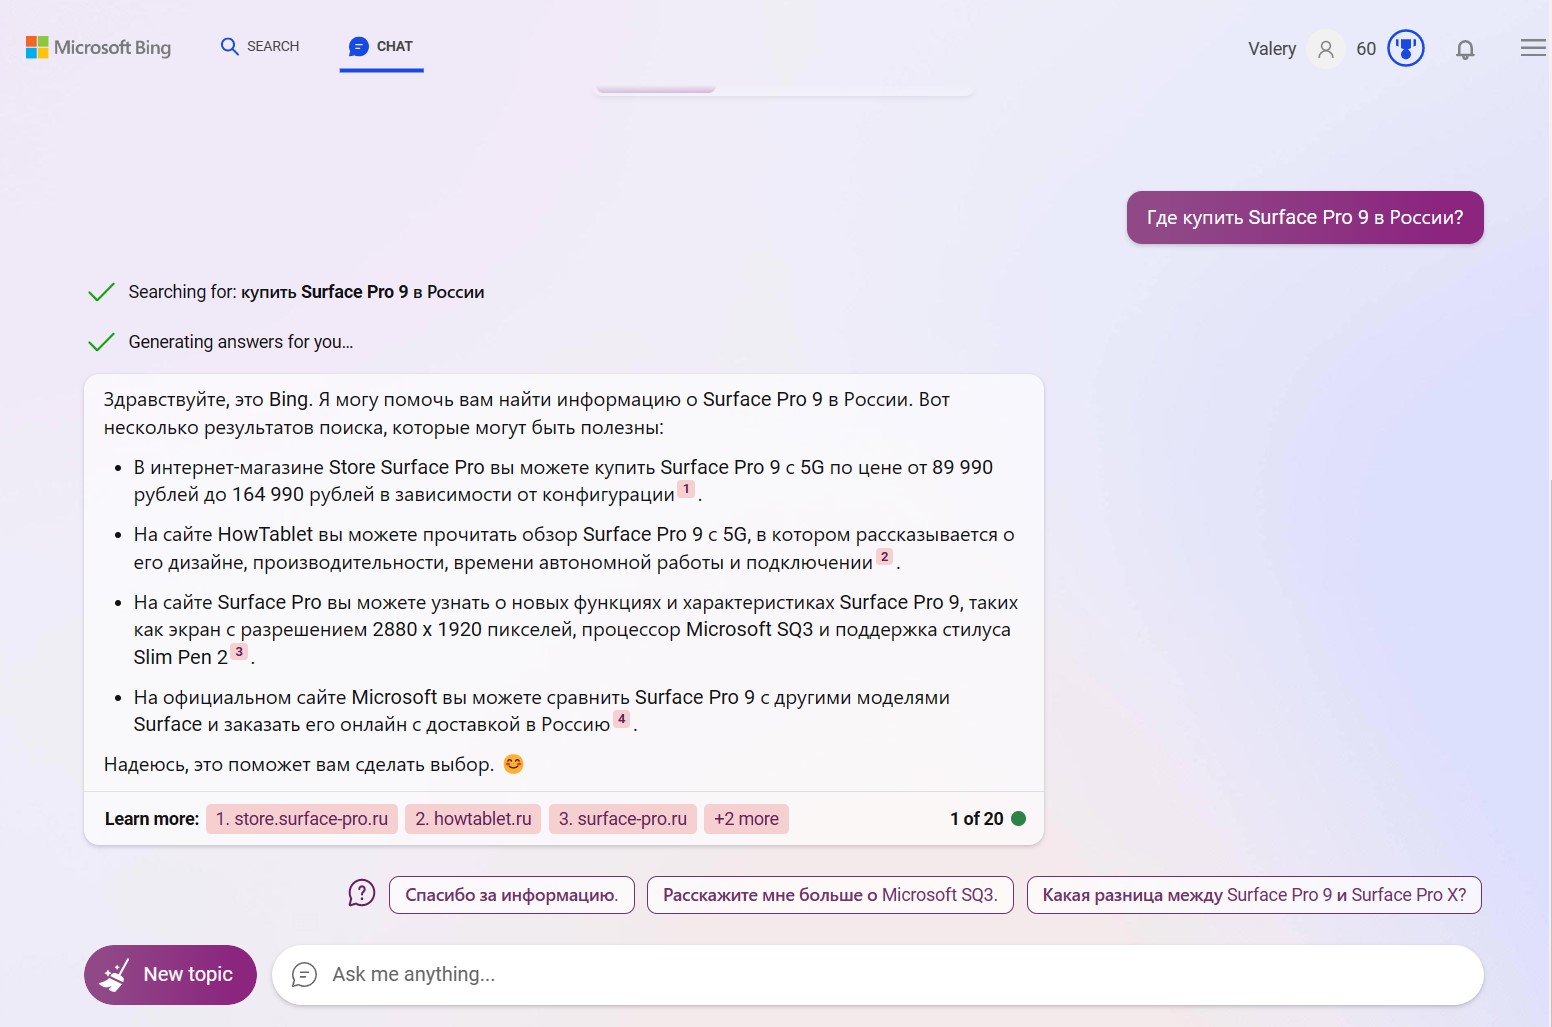Click the bullet about official Microsoft site

coord(542,711)
